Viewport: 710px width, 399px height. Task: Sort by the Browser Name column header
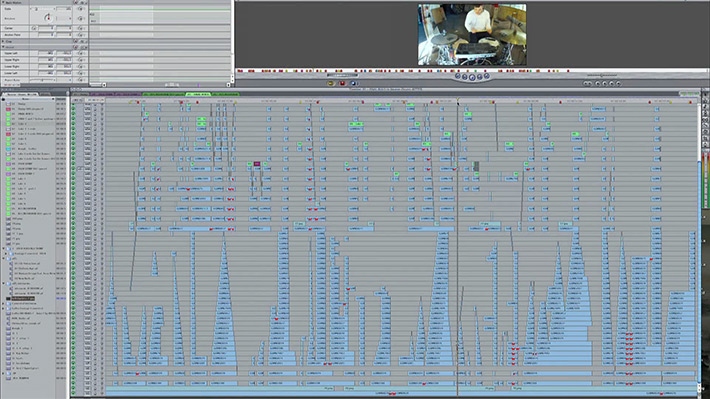coord(27,99)
